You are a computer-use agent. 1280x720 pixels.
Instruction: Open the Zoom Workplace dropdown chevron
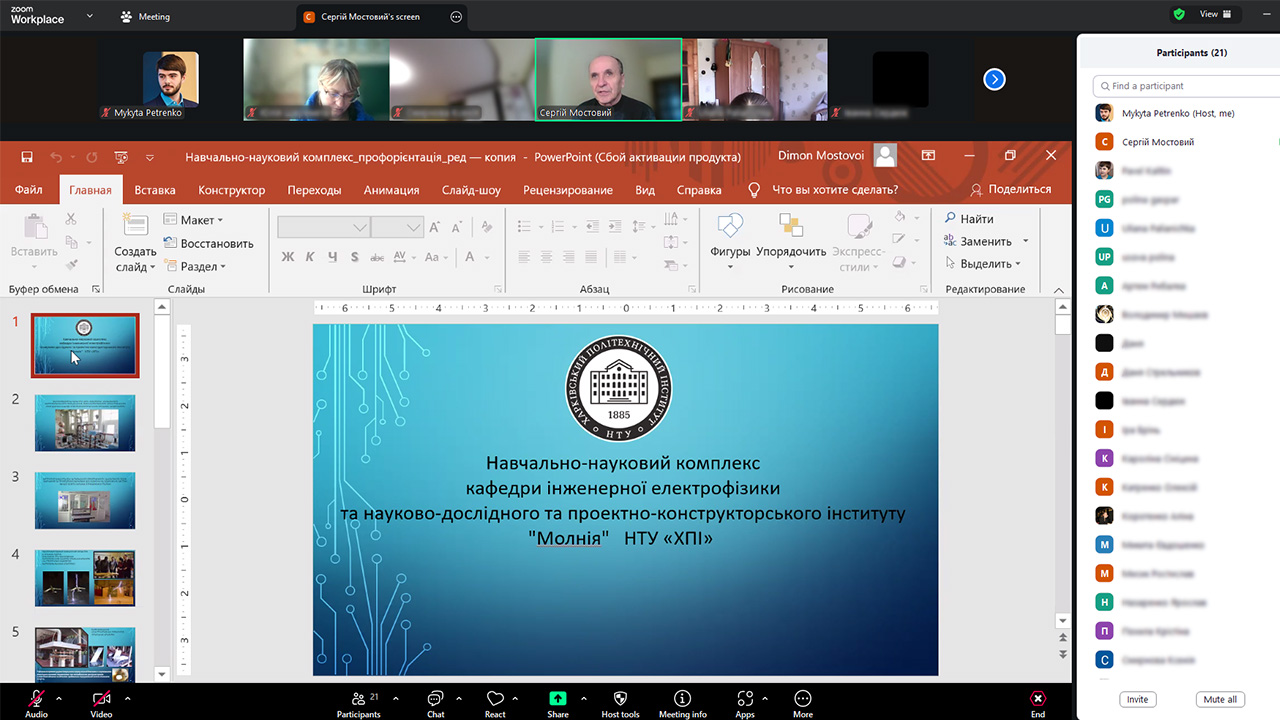click(90, 16)
